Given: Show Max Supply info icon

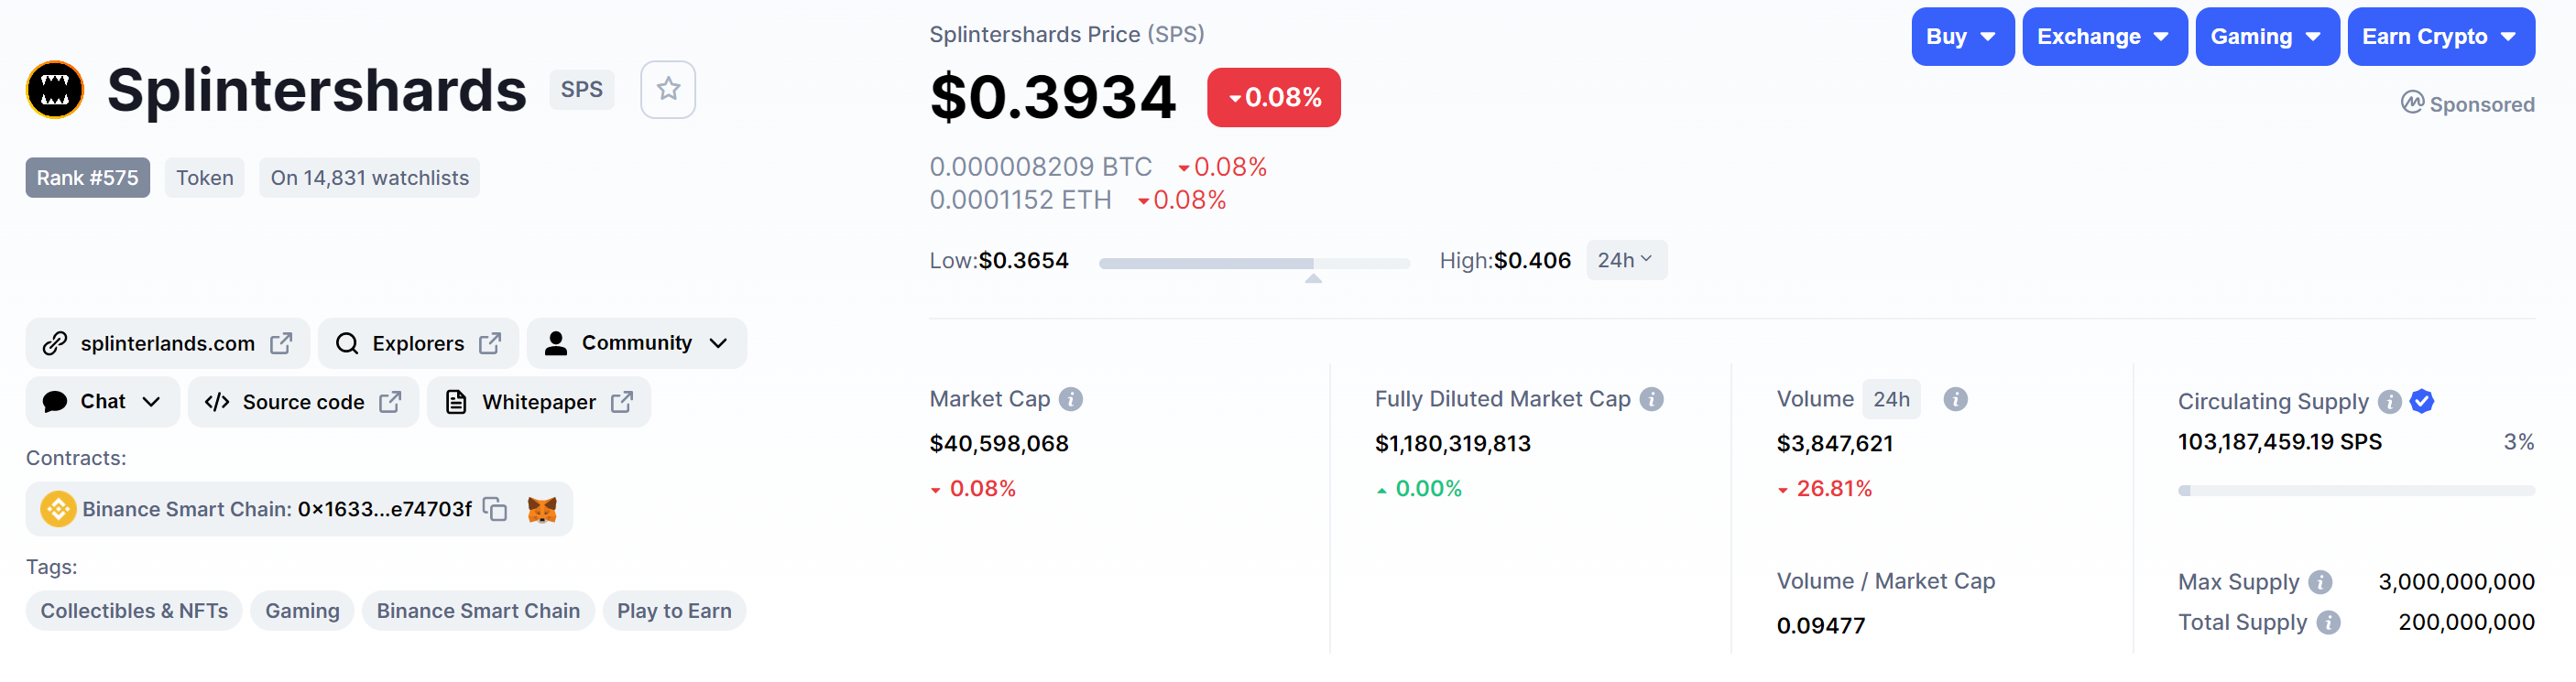Looking at the screenshot, I should (2320, 582).
